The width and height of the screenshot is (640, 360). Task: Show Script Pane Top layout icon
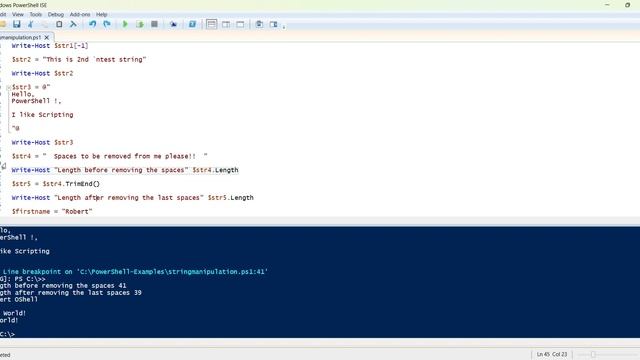click(211, 24)
